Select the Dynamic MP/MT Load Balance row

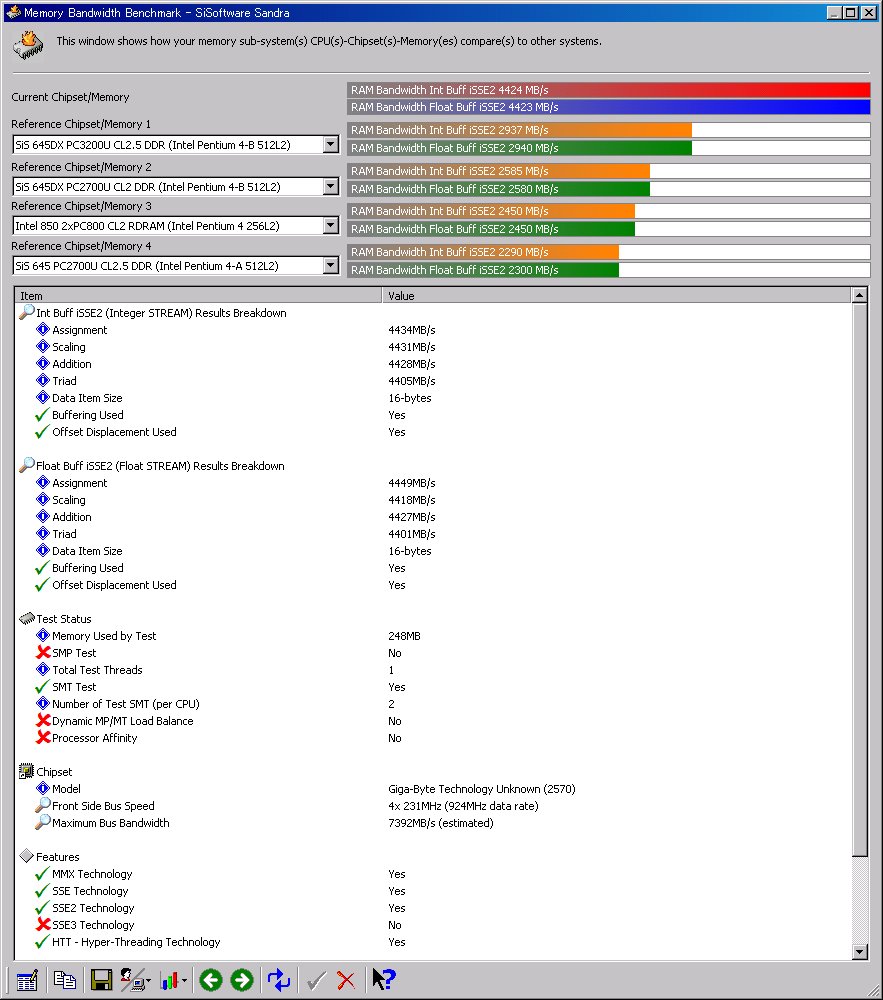(433, 721)
